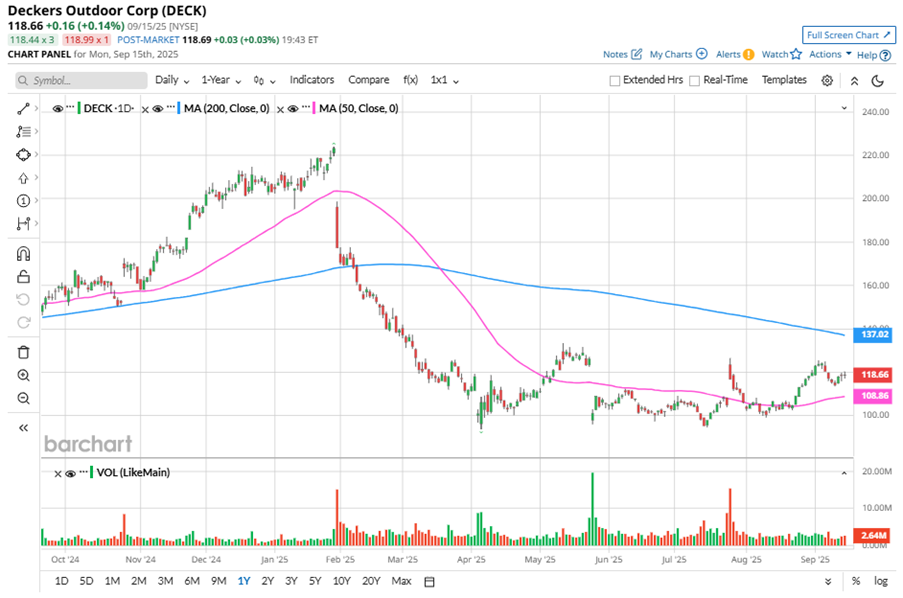This screenshot has height=598, width=903.
Task: Open the Daily frequency dropdown
Action: (172, 80)
